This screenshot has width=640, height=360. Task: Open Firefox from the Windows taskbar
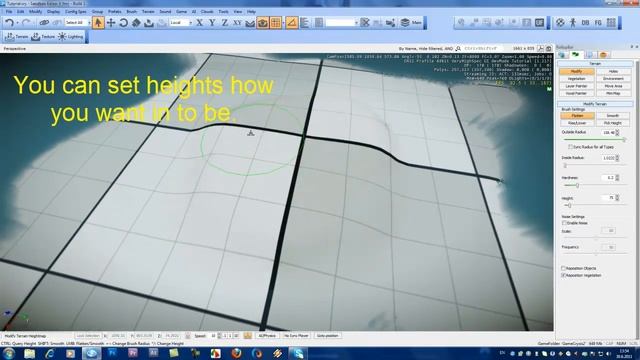coord(236,353)
